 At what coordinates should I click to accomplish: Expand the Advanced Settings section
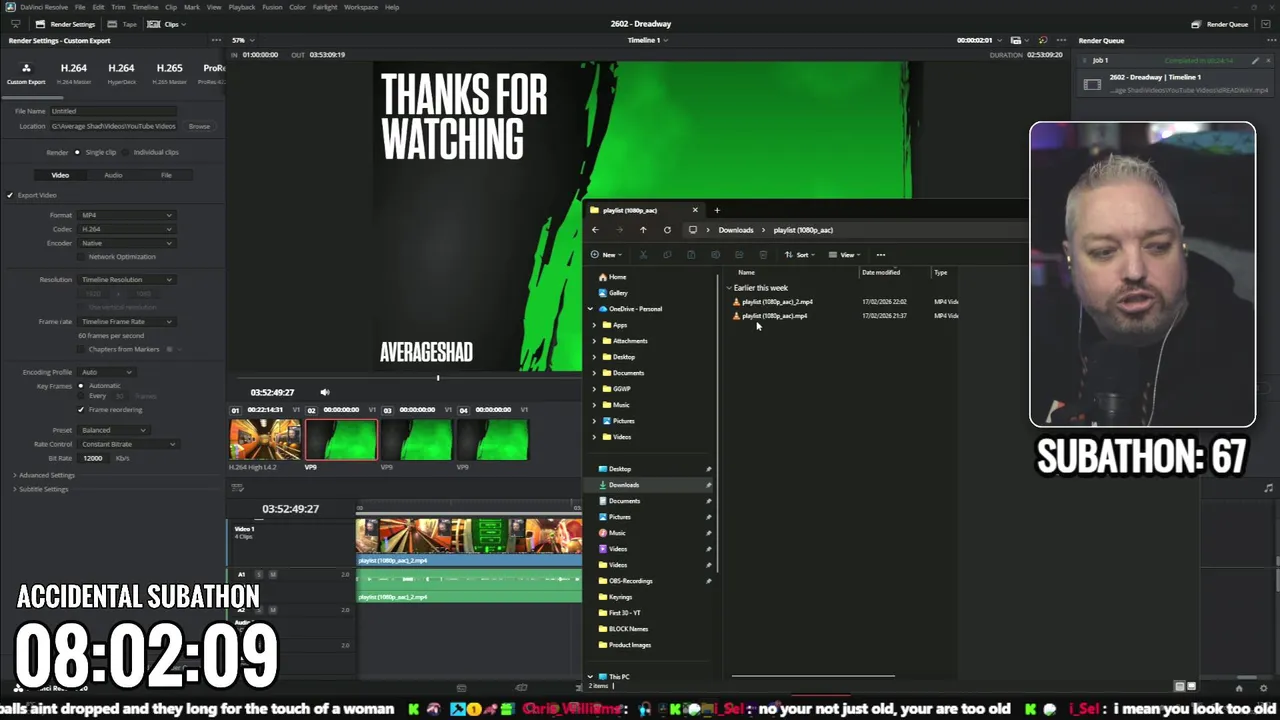click(x=43, y=475)
